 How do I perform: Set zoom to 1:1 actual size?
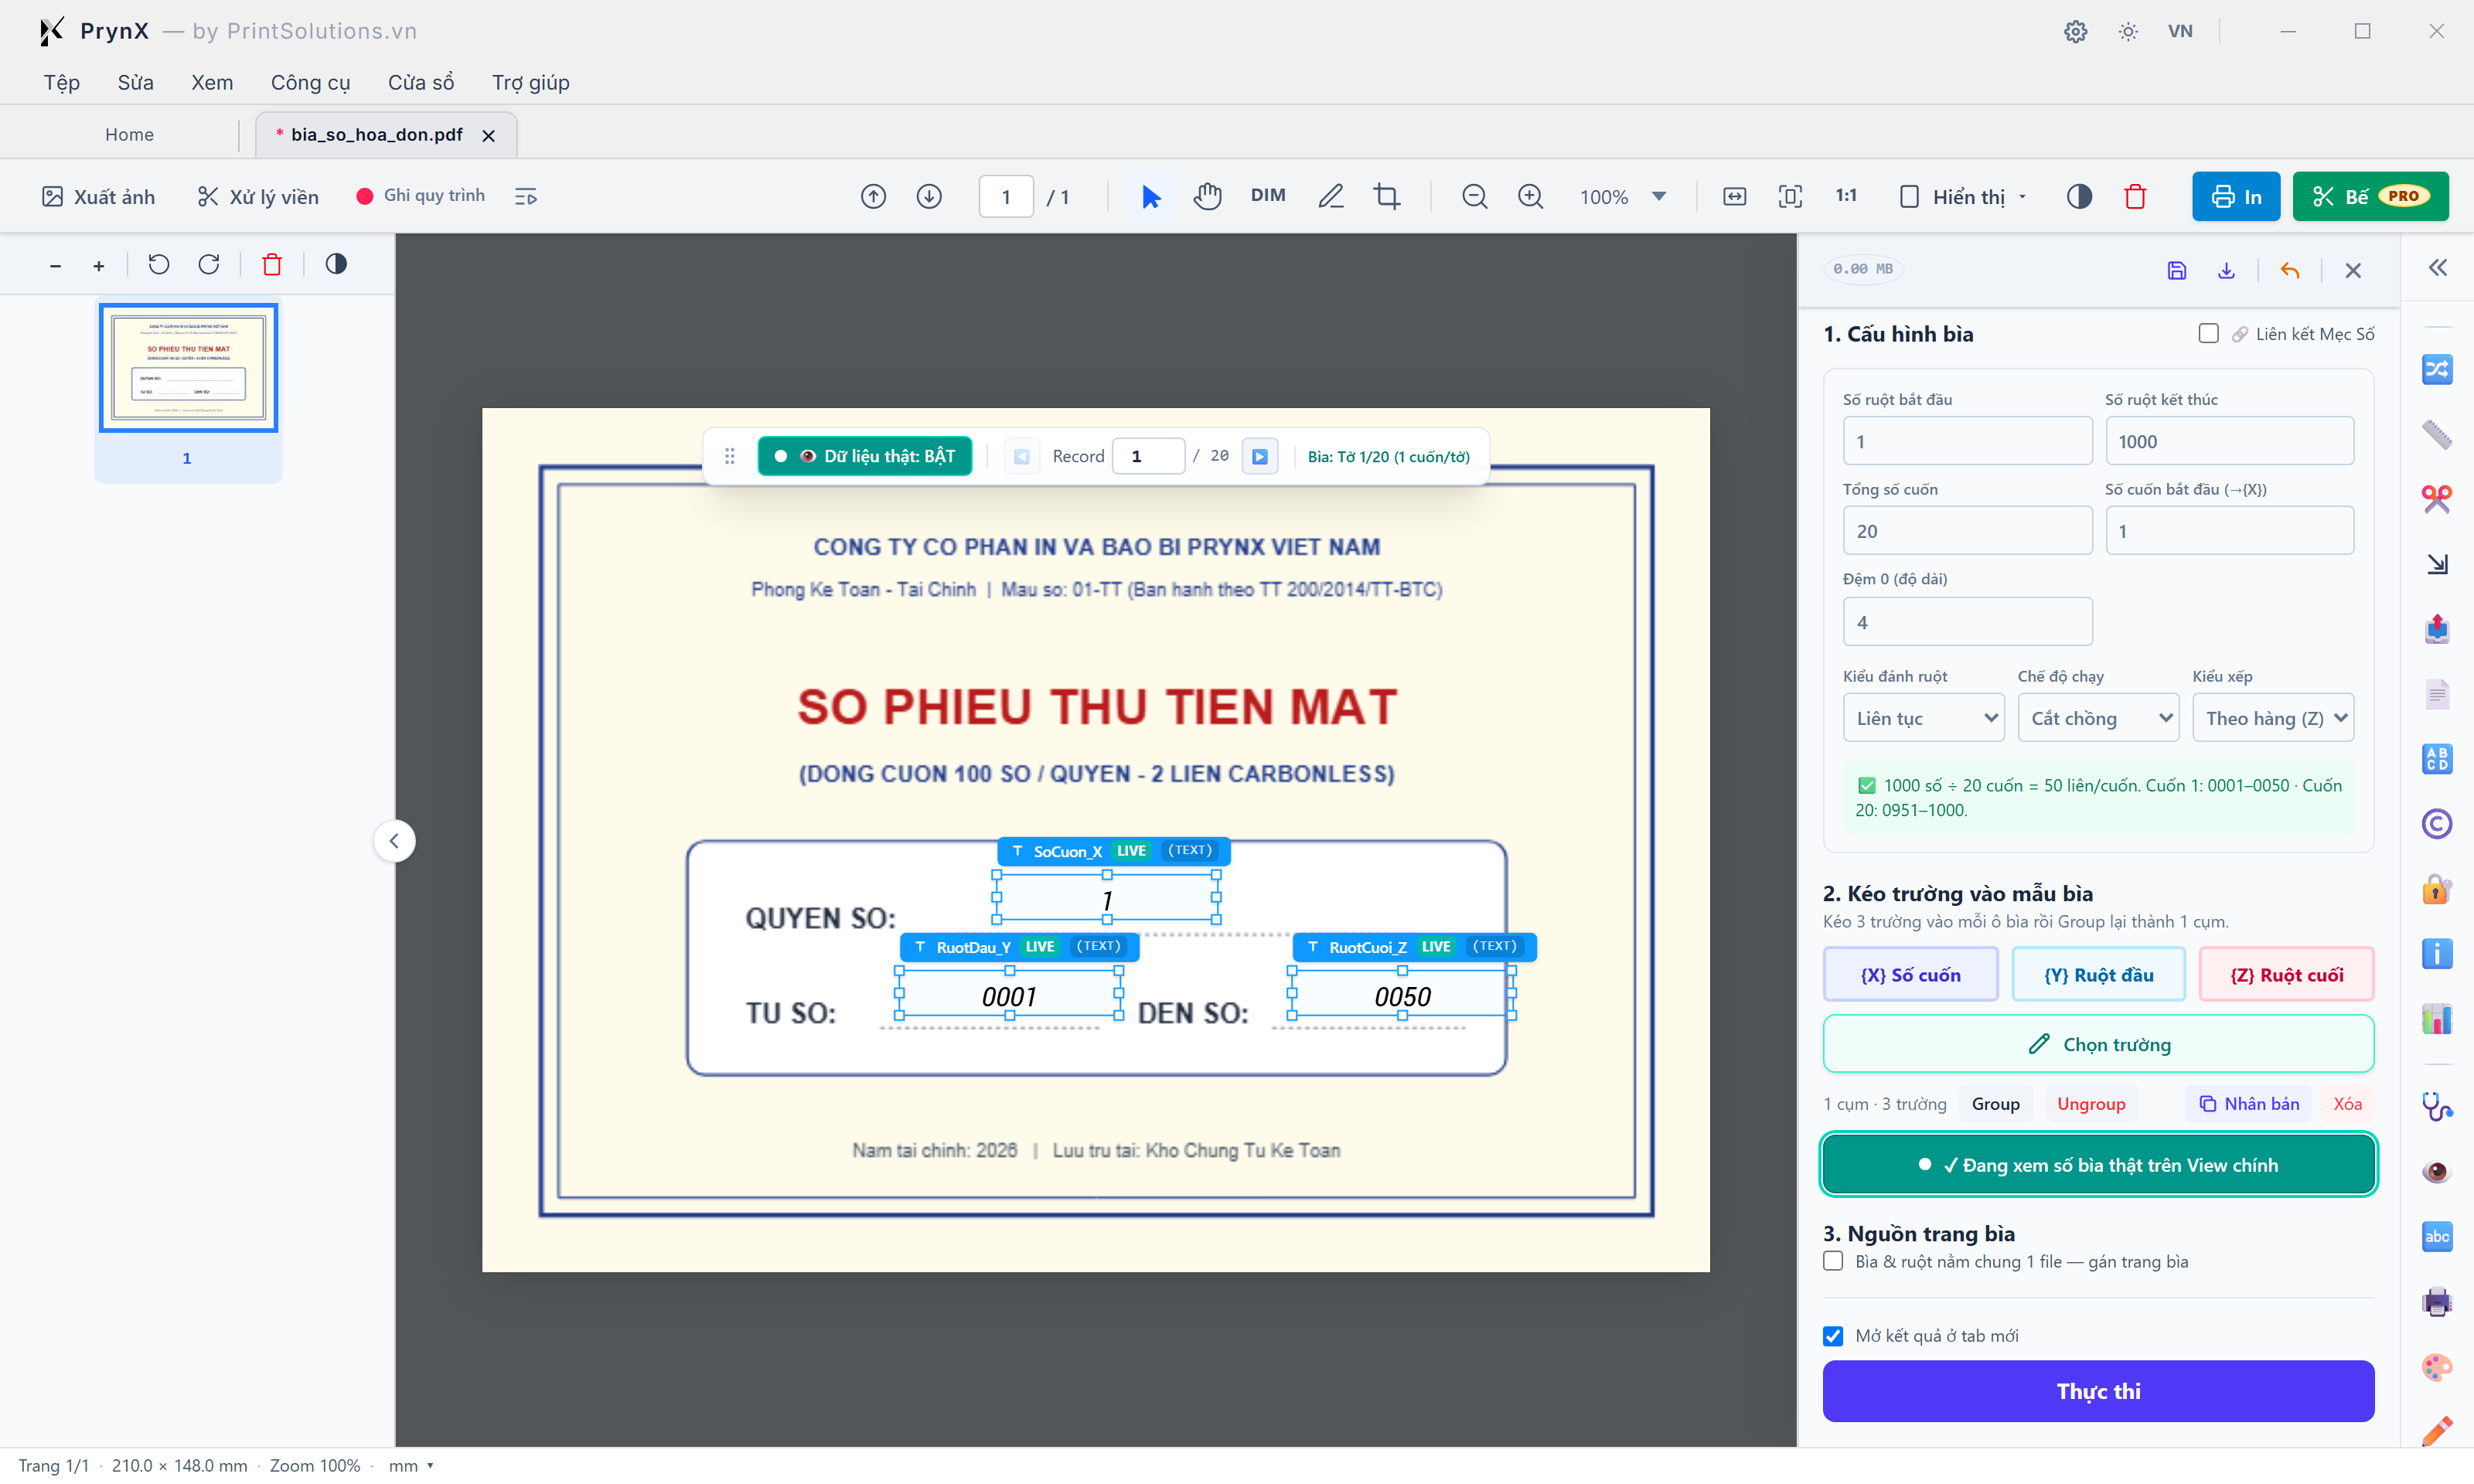1846,196
